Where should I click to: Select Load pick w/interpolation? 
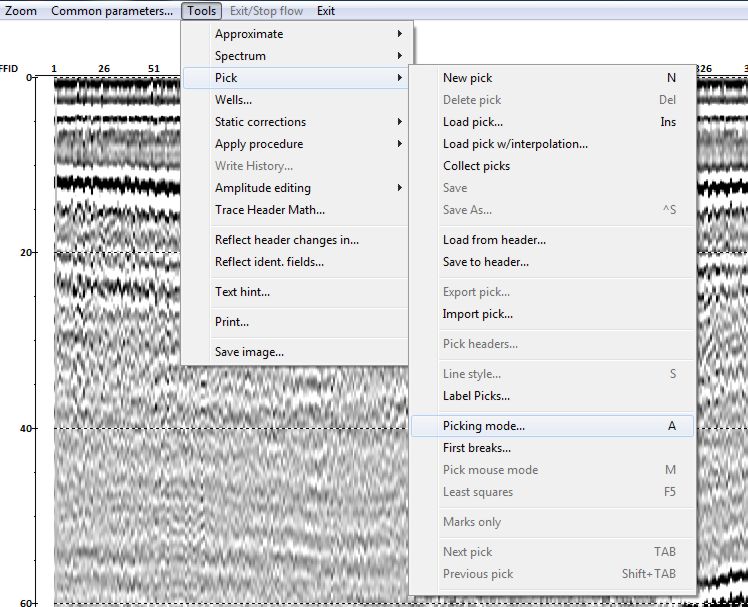point(552,144)
